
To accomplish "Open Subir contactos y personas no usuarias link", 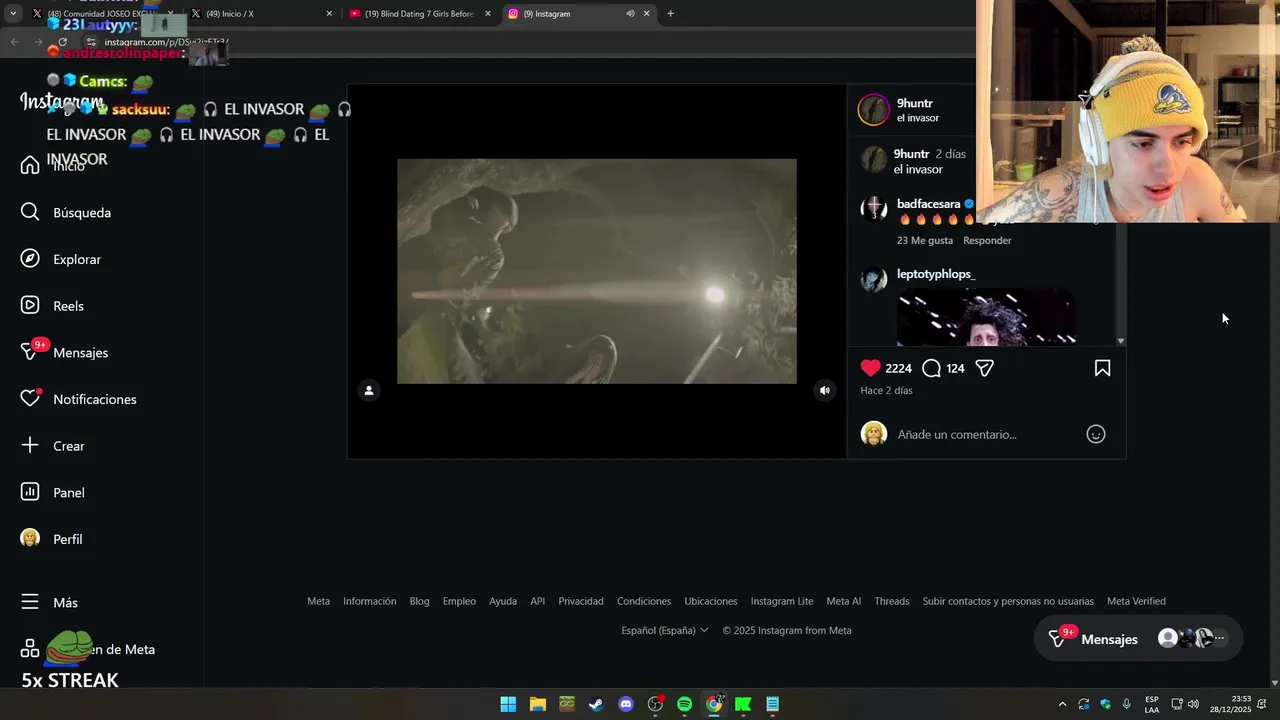I will (1008, 601).
